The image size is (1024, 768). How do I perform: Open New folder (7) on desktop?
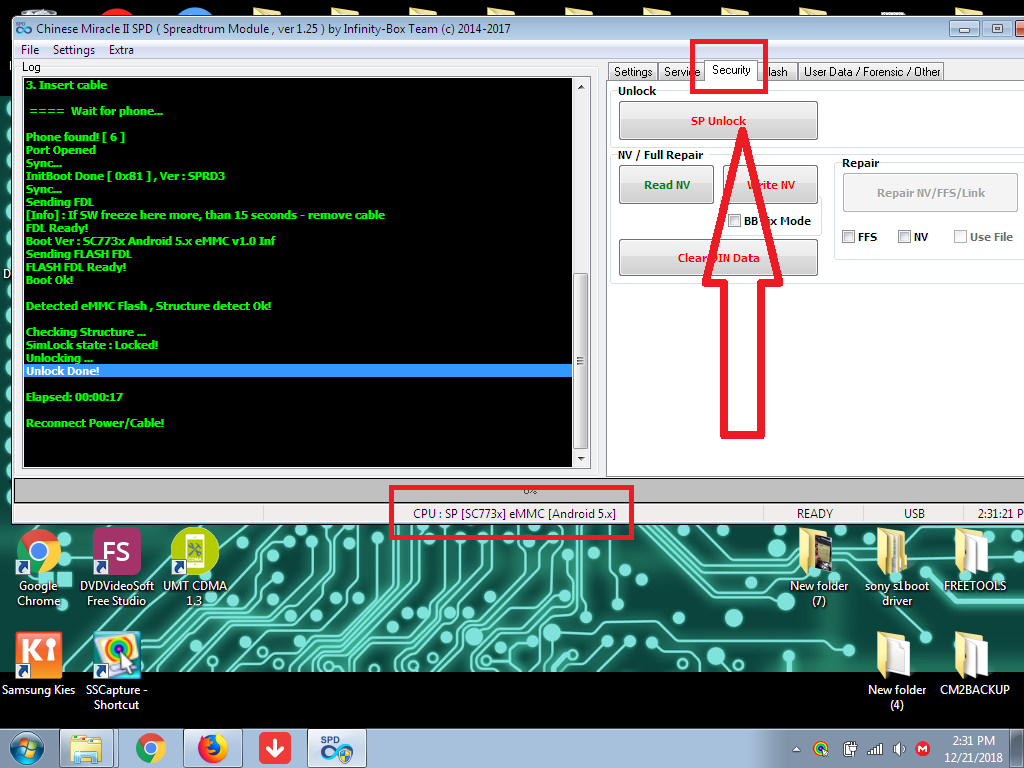pyautogui.click(x=819, y=567)
